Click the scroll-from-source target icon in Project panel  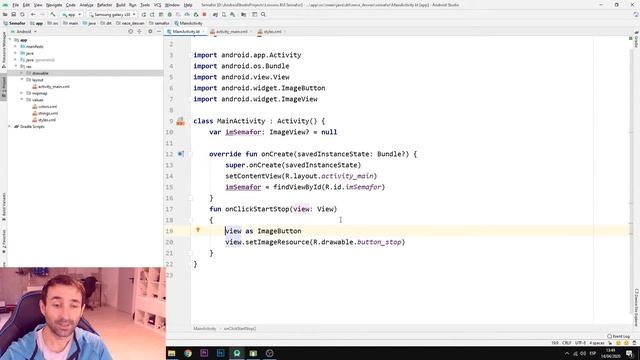click(x=131, y=31)
